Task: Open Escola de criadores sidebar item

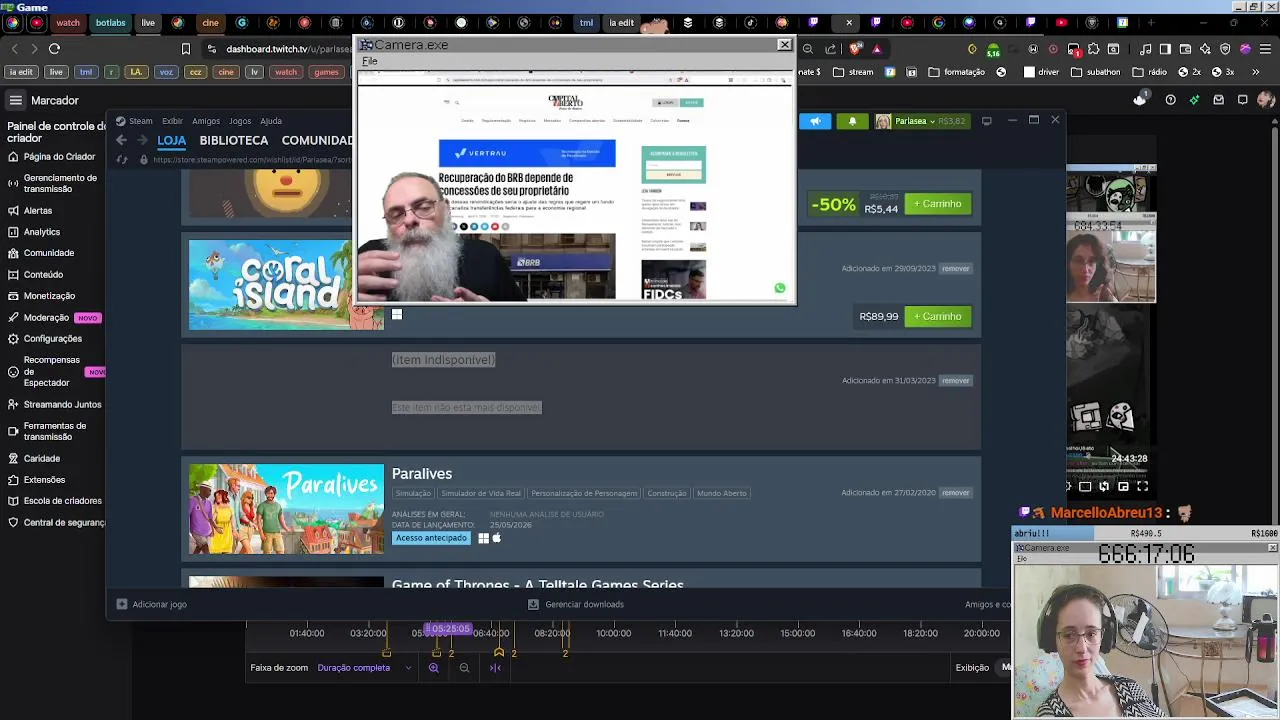Action: pyautogui.click(x=54, y=501)
